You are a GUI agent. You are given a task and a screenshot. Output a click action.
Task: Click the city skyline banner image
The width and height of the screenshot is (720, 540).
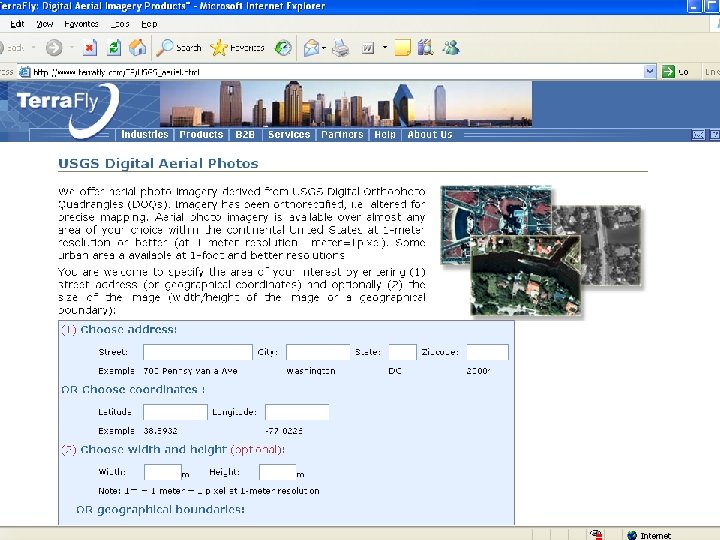(346, 104)
